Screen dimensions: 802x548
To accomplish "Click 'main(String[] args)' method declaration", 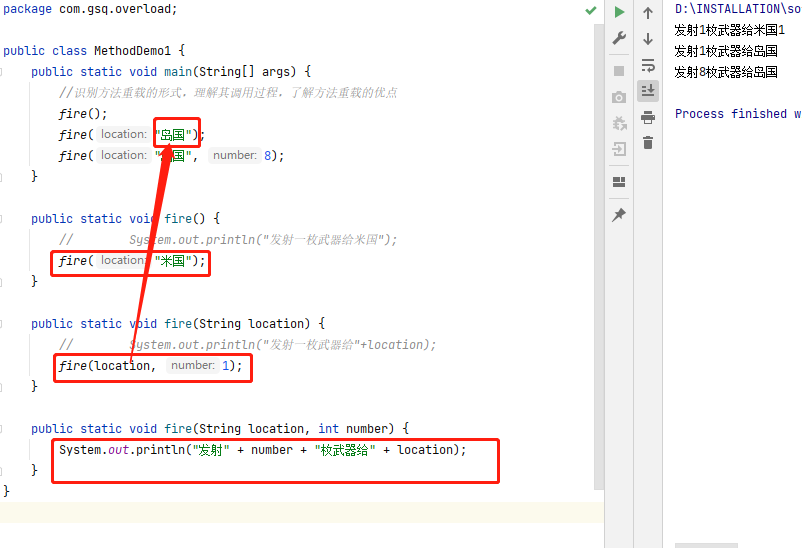I will coord(230,72).
